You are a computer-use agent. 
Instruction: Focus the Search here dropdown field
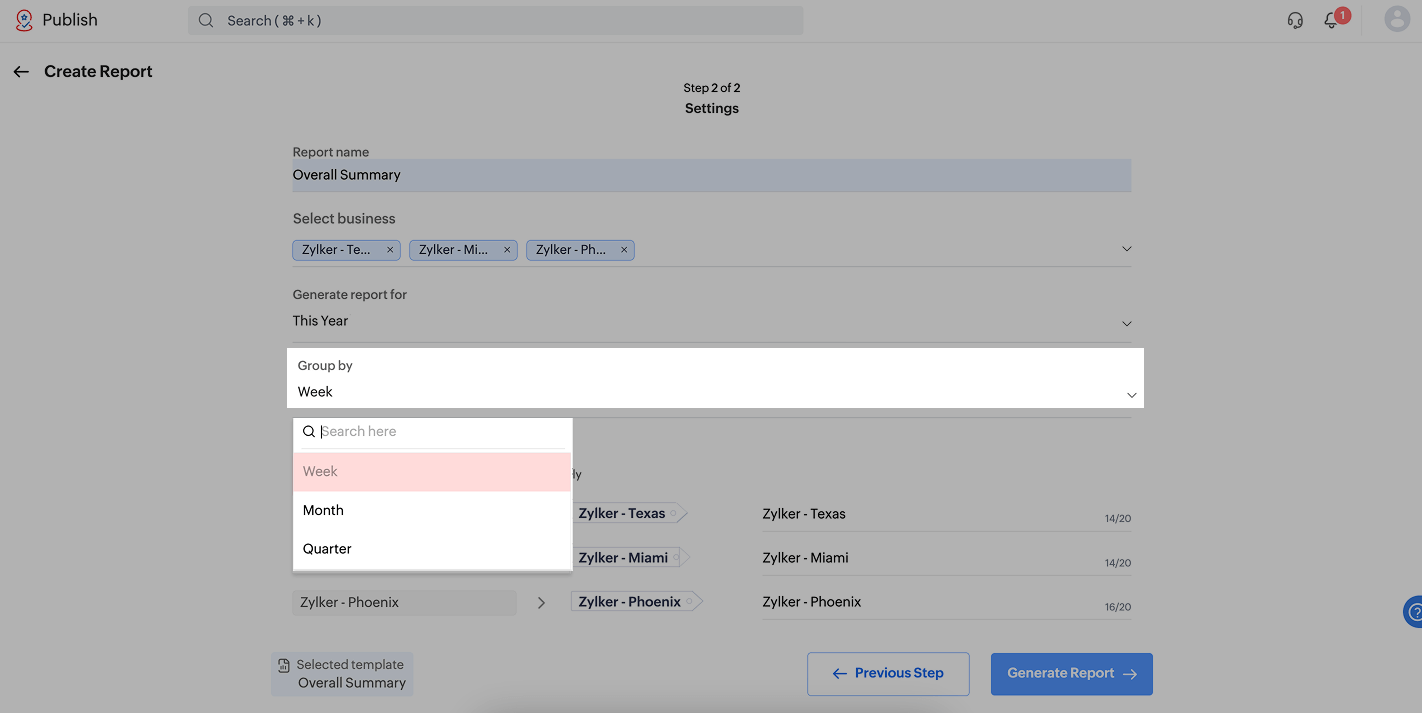coord(432,432)
